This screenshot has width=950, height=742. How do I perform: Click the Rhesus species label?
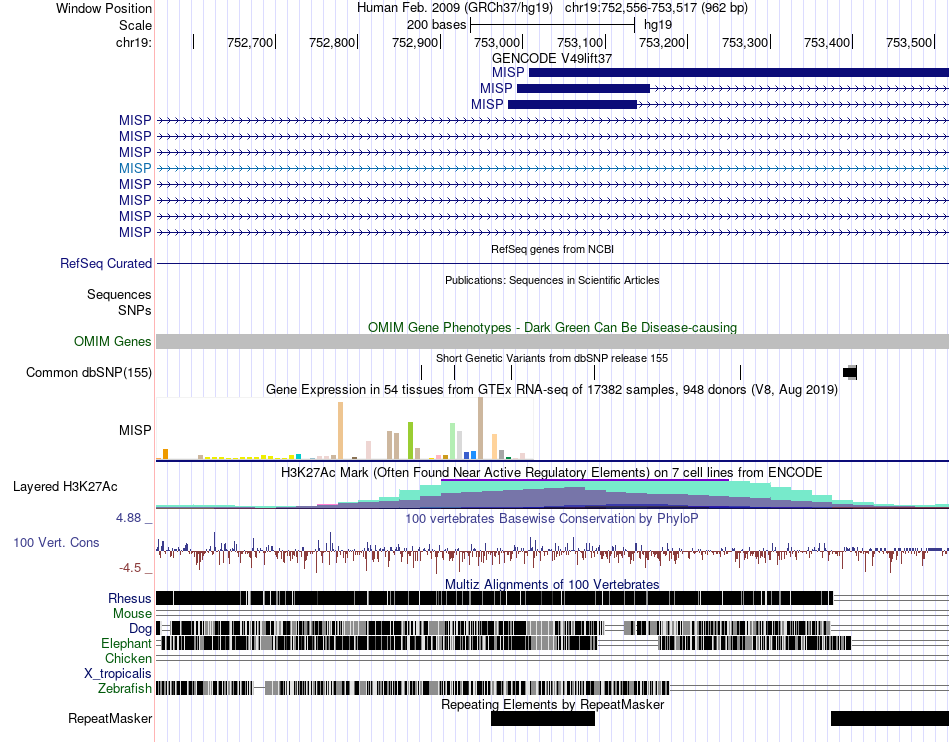130,598
